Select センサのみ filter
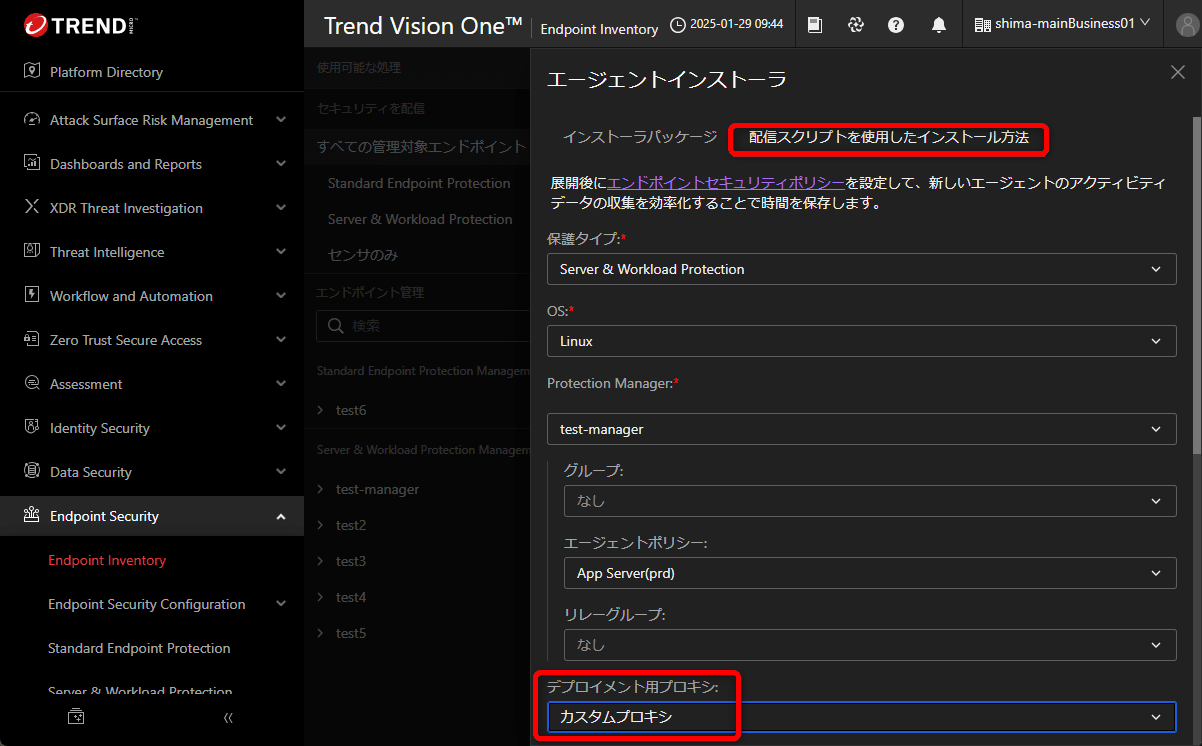The width and height of the screenshot is (1202, 746). 363,255
